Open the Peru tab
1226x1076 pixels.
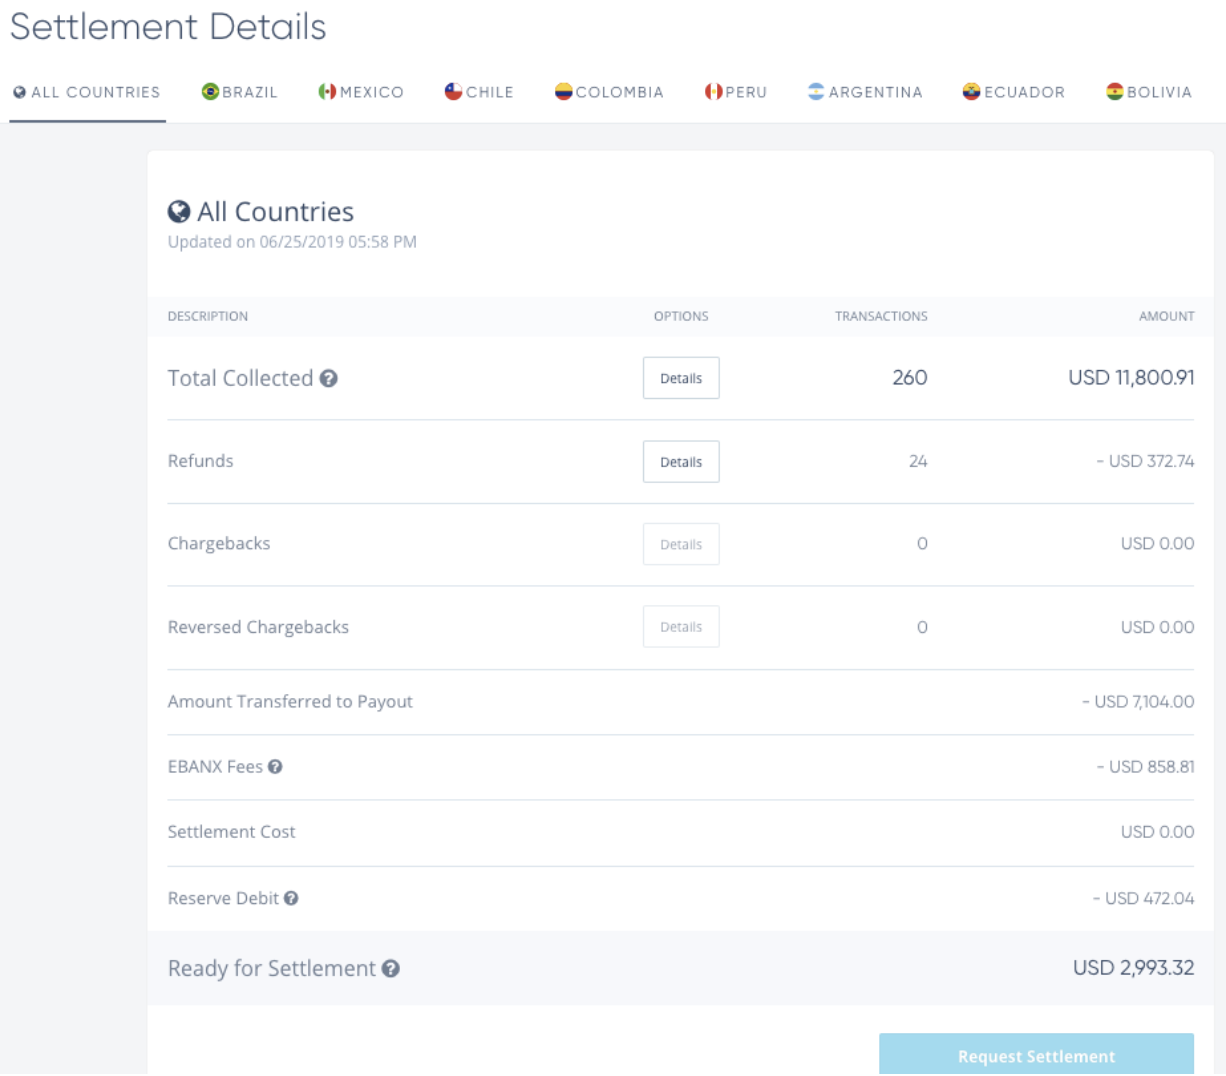click(x=736, y=92)
